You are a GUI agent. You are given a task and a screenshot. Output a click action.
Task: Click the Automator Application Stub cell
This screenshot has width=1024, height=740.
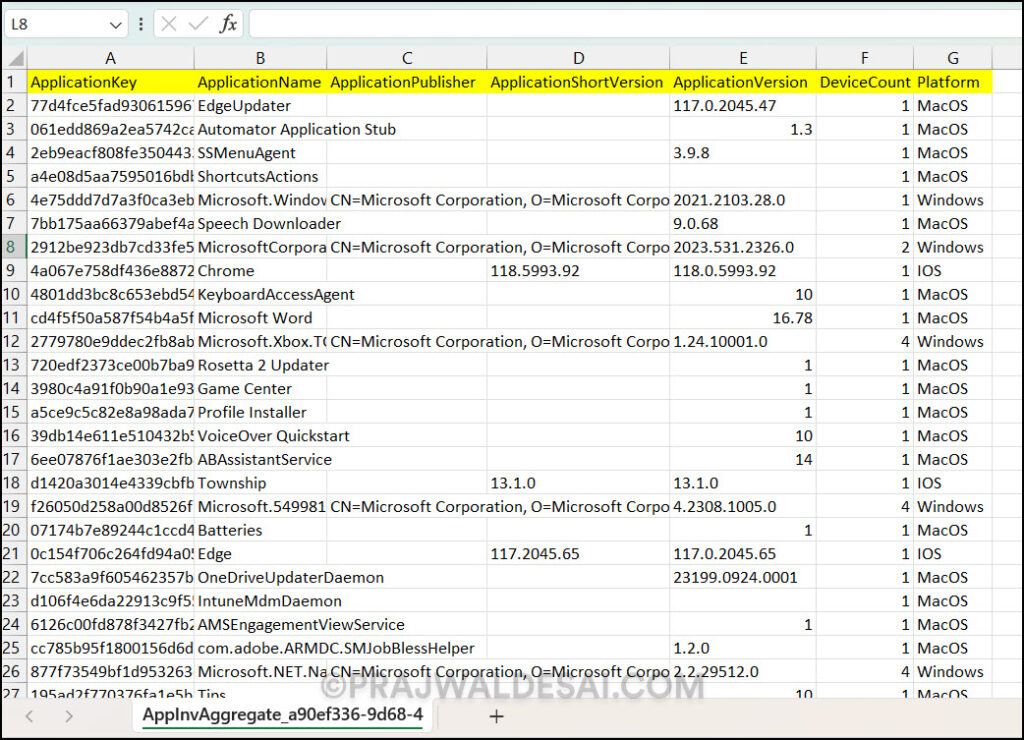click(260, 129)
